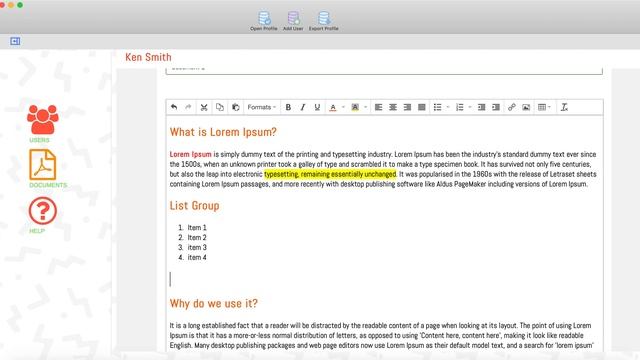Viewport: 640px width, 360px height.
Task: Click the Insert link chain icon
Action: [x=511, y=107]
